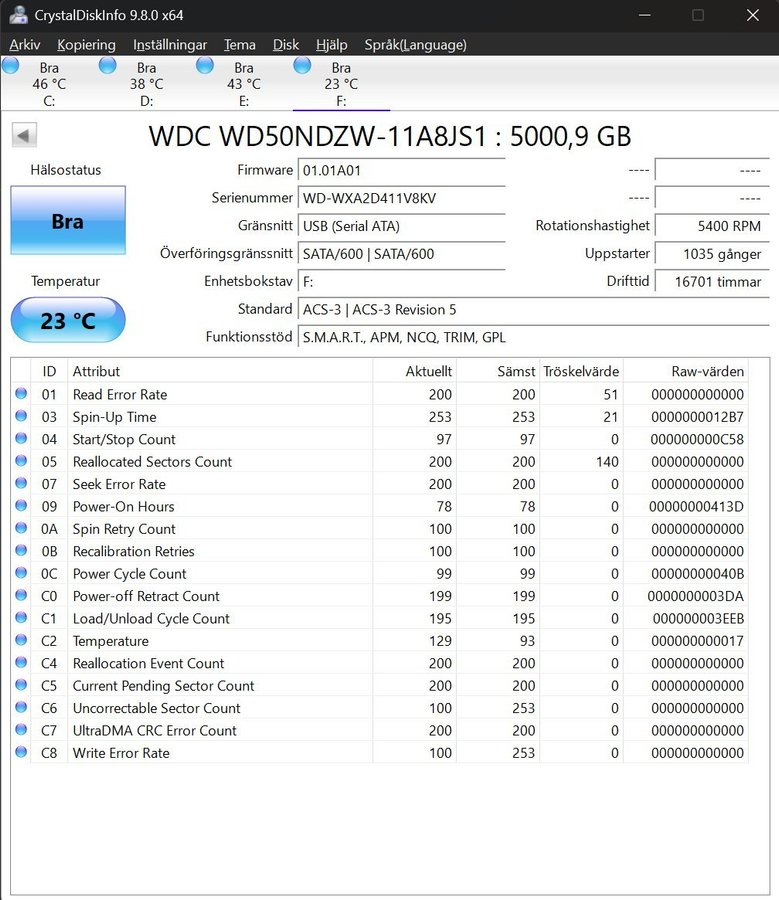779x900 pixels.
Task: Switch to drive C: at 46 °C
Action: 49,84
